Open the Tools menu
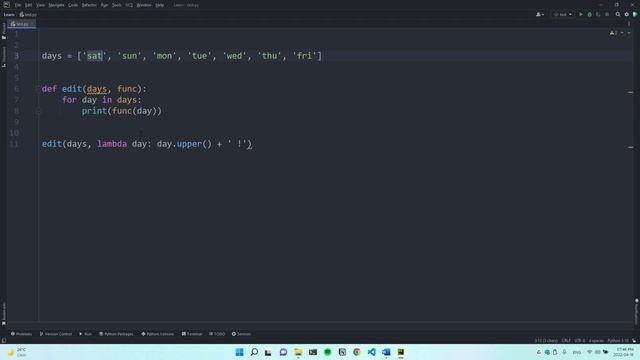The height and width of the screenshot is (360, 640). [x=117, y=5]
